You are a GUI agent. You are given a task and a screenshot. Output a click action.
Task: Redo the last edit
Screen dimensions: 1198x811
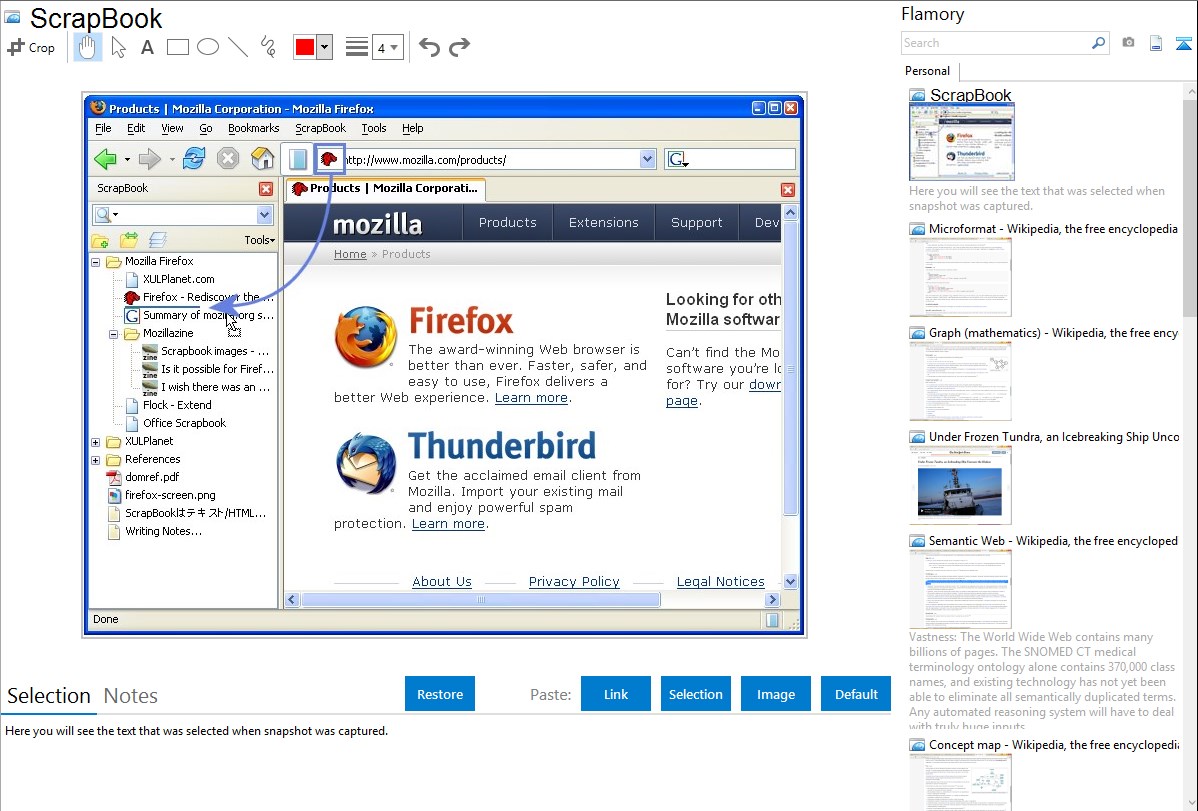[x=459, y=47]
